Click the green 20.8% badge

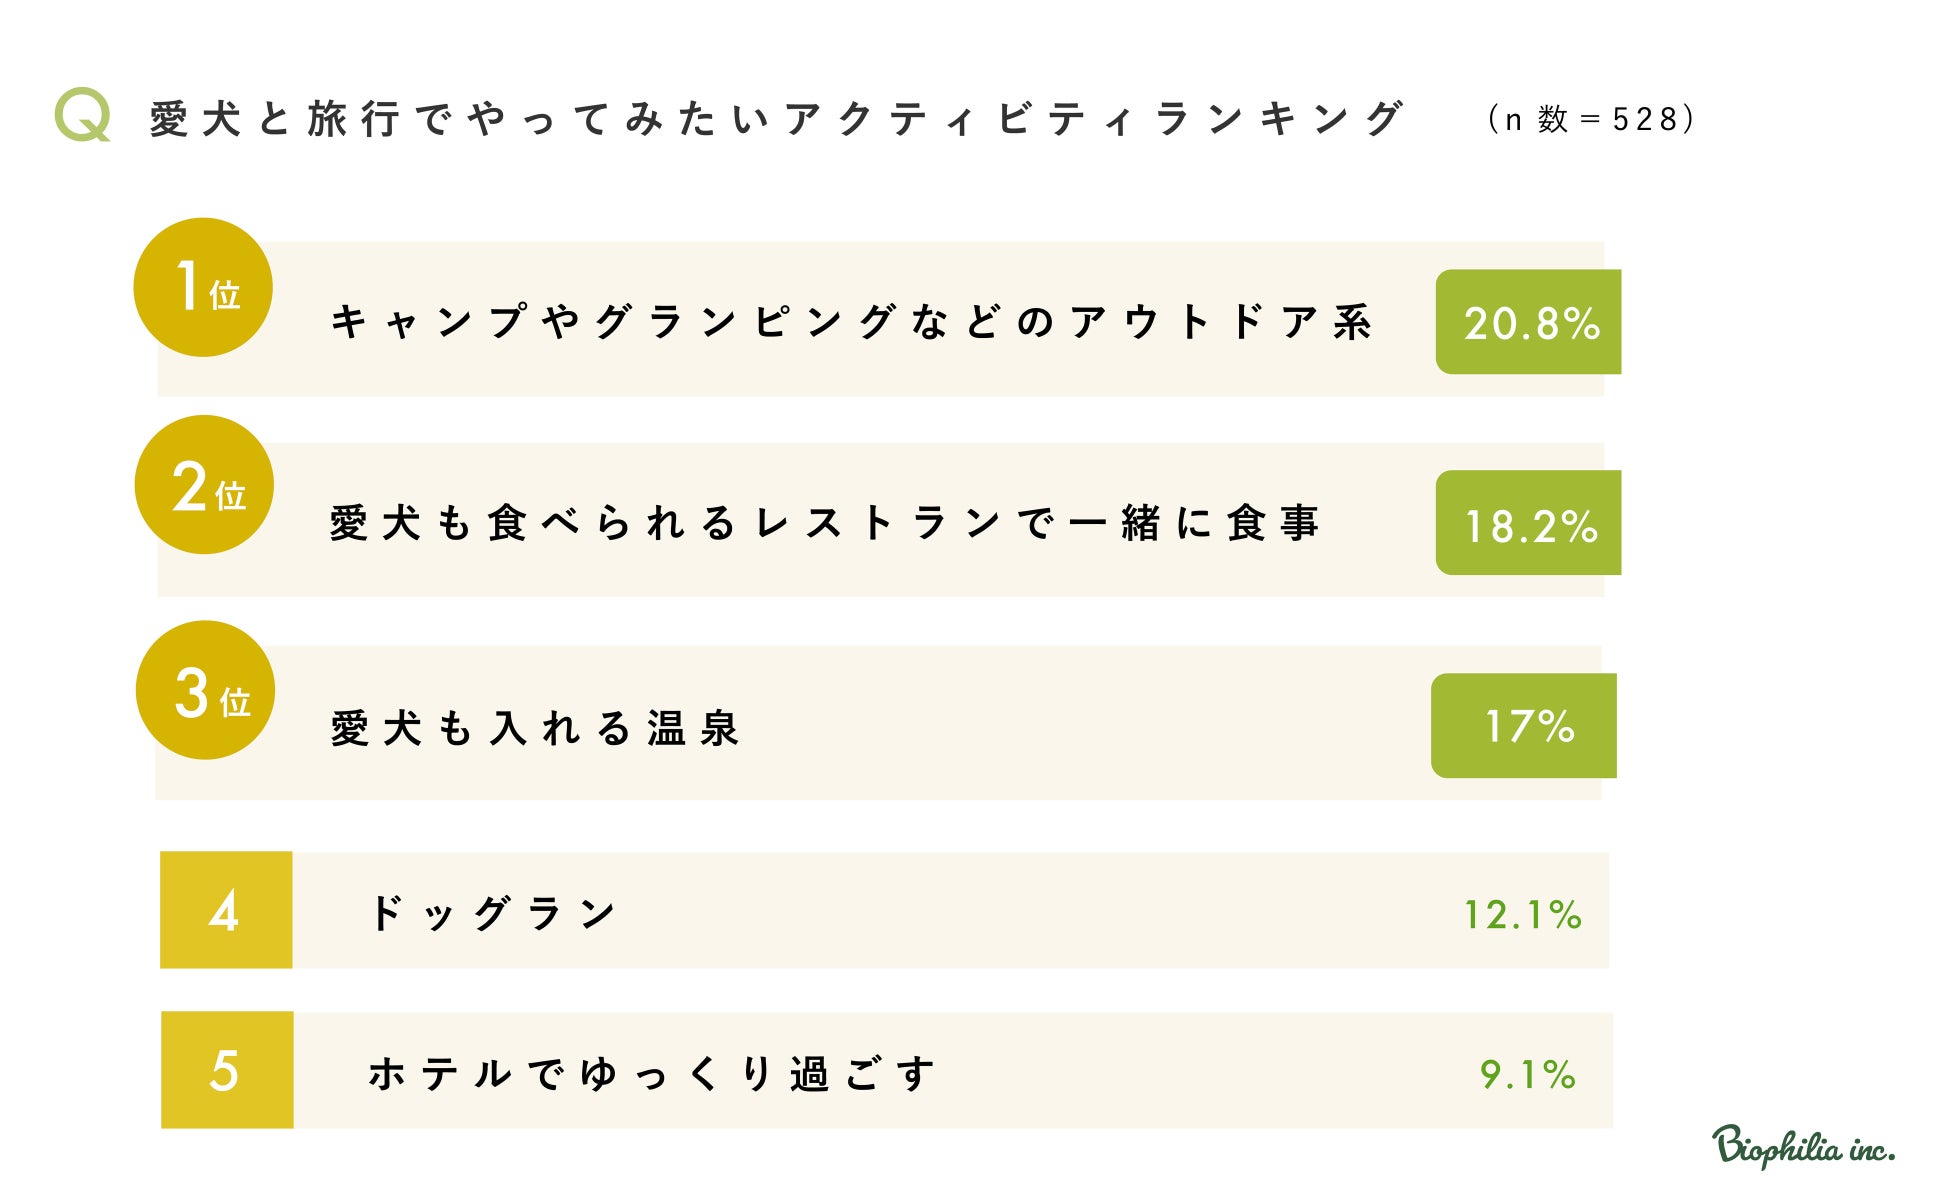tap(1528, 323)
